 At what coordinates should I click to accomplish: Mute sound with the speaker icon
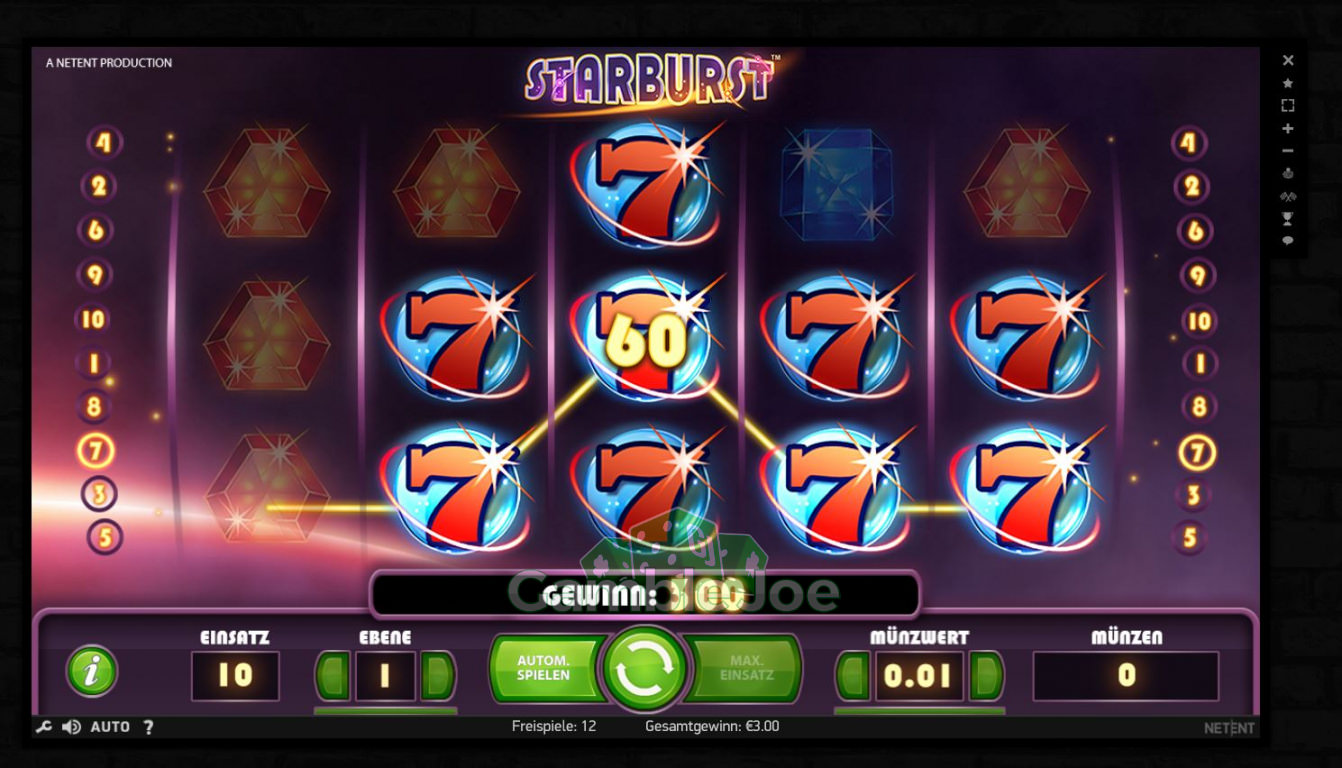point(71,727)
